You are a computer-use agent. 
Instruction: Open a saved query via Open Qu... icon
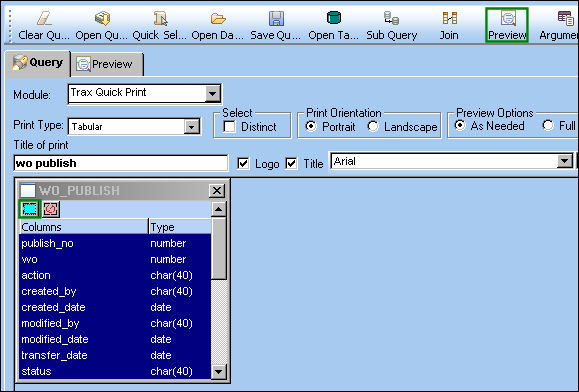coord(102,18)
